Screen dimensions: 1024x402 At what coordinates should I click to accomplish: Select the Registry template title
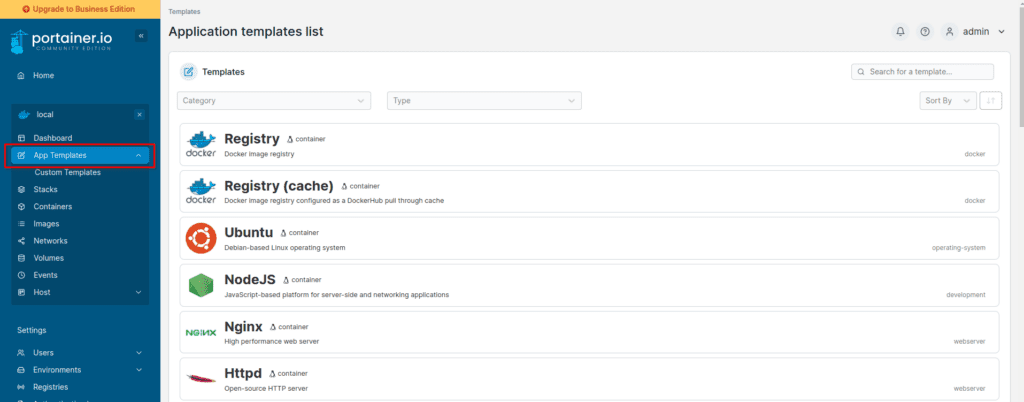click(251, 139)
